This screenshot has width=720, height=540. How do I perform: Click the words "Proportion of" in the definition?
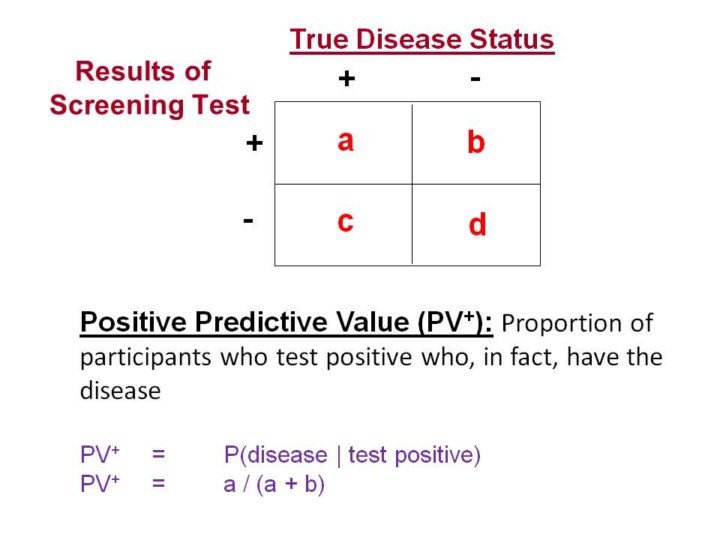(577, 324)
